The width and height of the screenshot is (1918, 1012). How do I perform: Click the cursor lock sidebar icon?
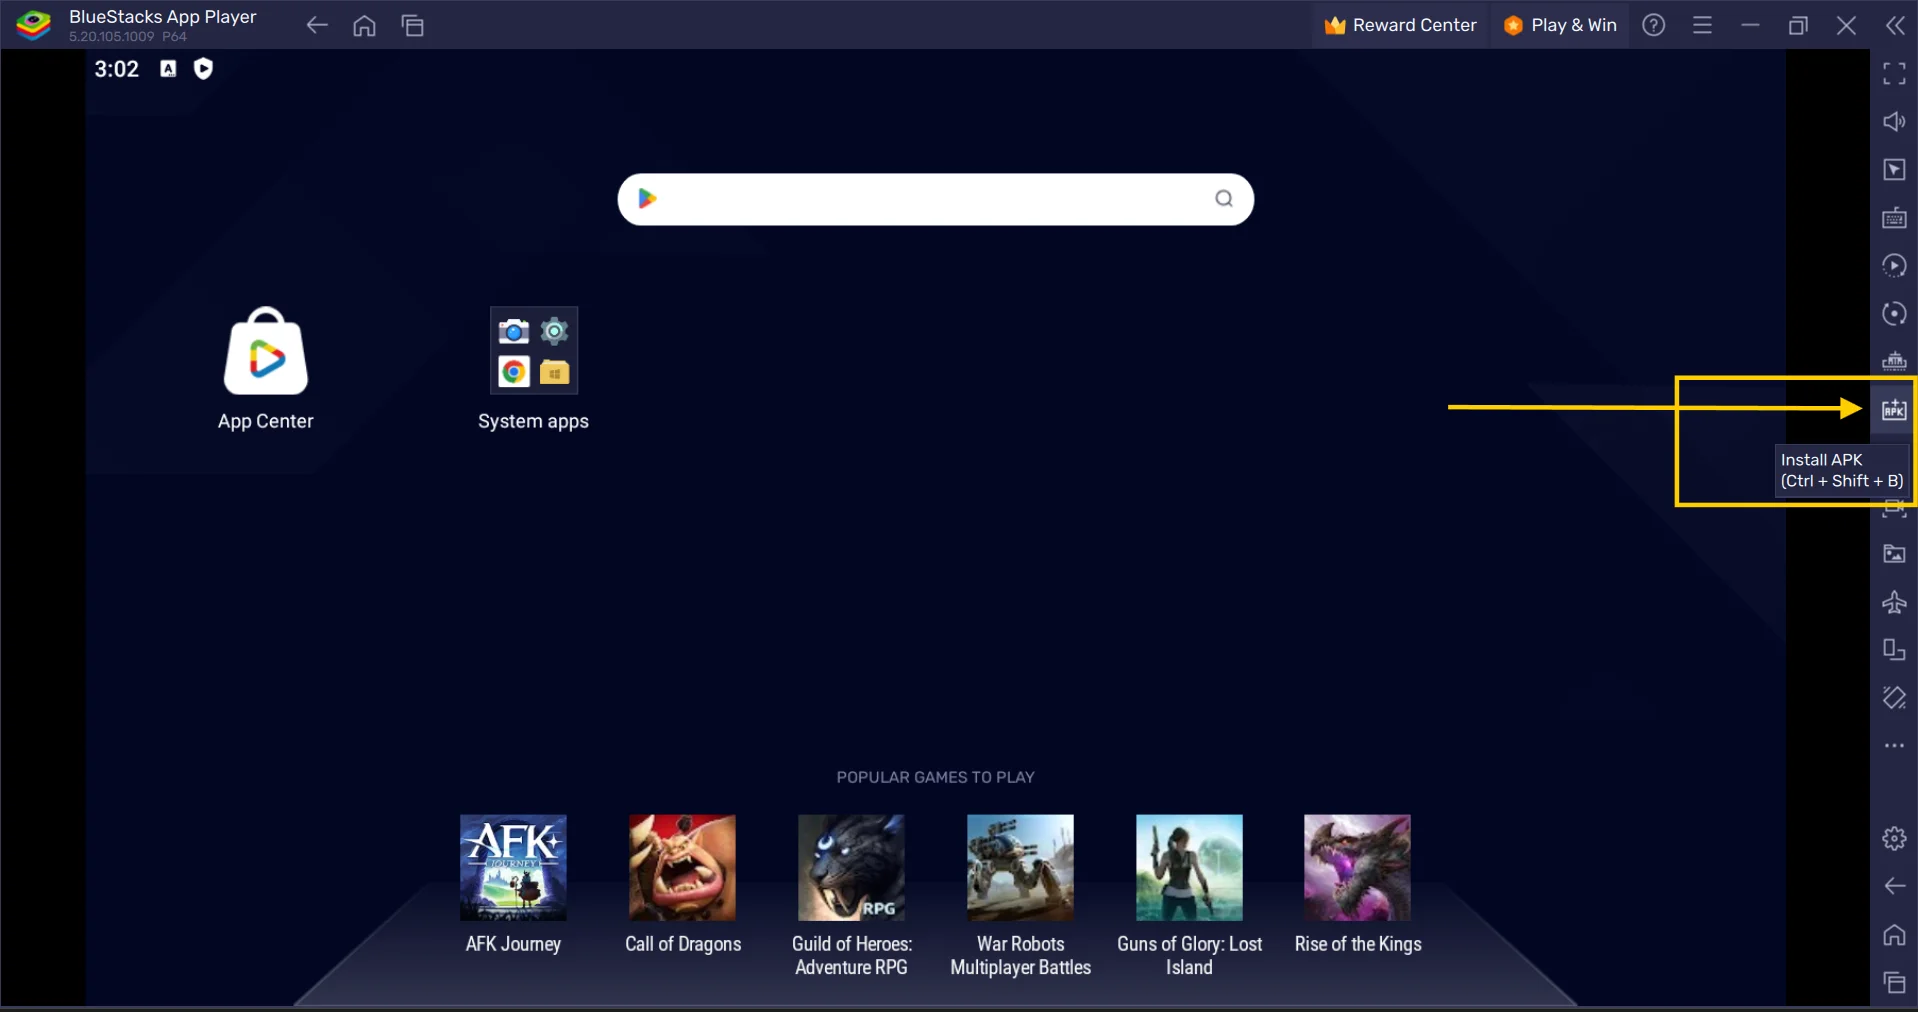click(1894, 169)
